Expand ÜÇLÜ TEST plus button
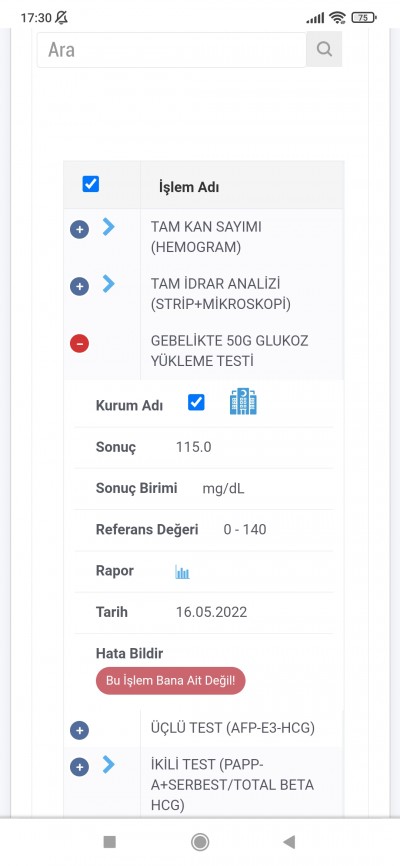400x866 pixels. [80, 731]
